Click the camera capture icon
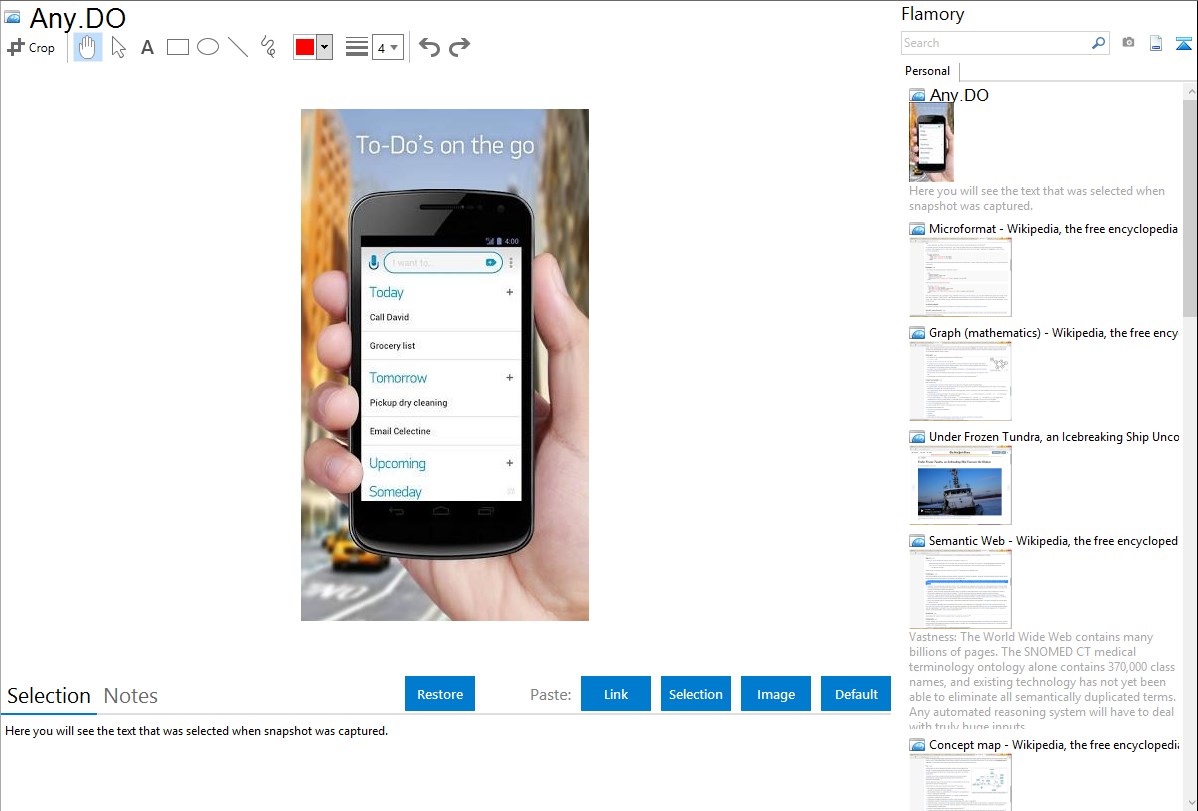The image size is (1198, 811). pyautogui.click(x=1128, y=43)
